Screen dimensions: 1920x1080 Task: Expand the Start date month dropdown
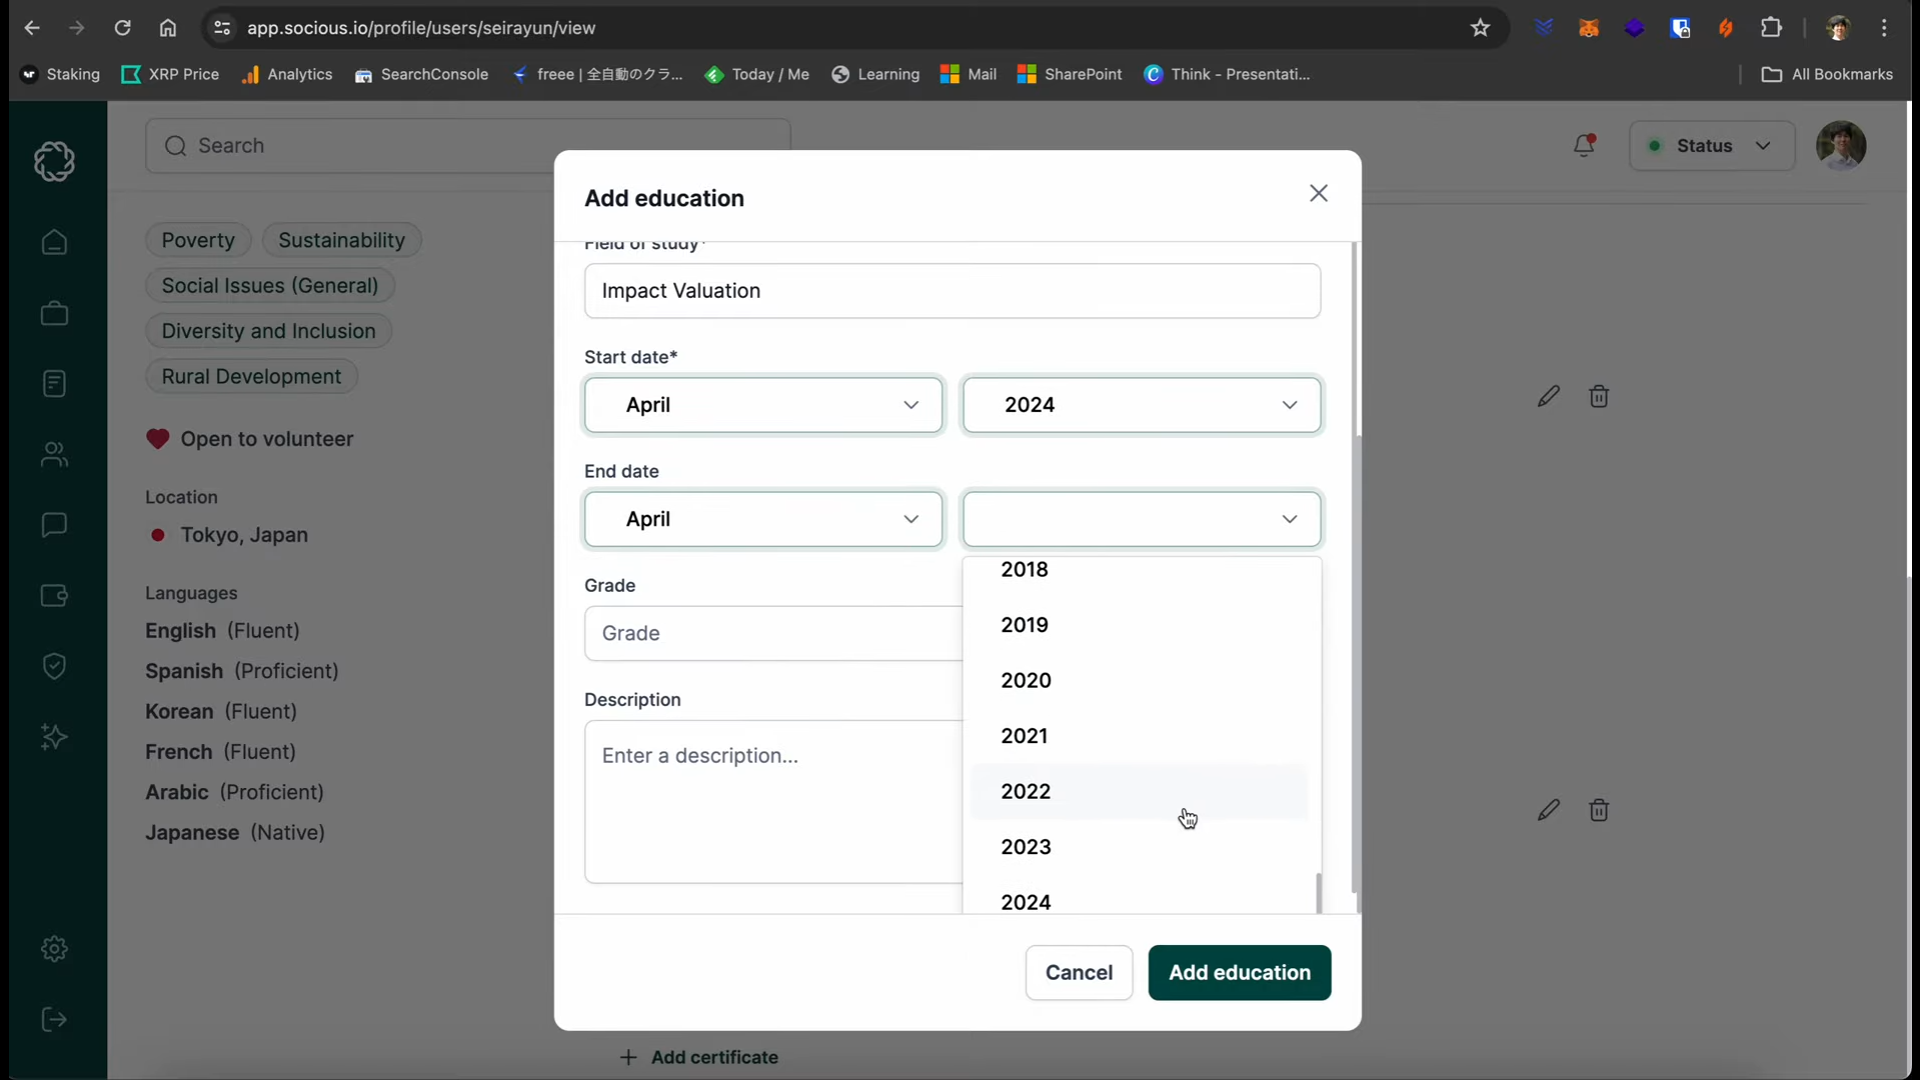pyautogui.click(x=763, y=405)
